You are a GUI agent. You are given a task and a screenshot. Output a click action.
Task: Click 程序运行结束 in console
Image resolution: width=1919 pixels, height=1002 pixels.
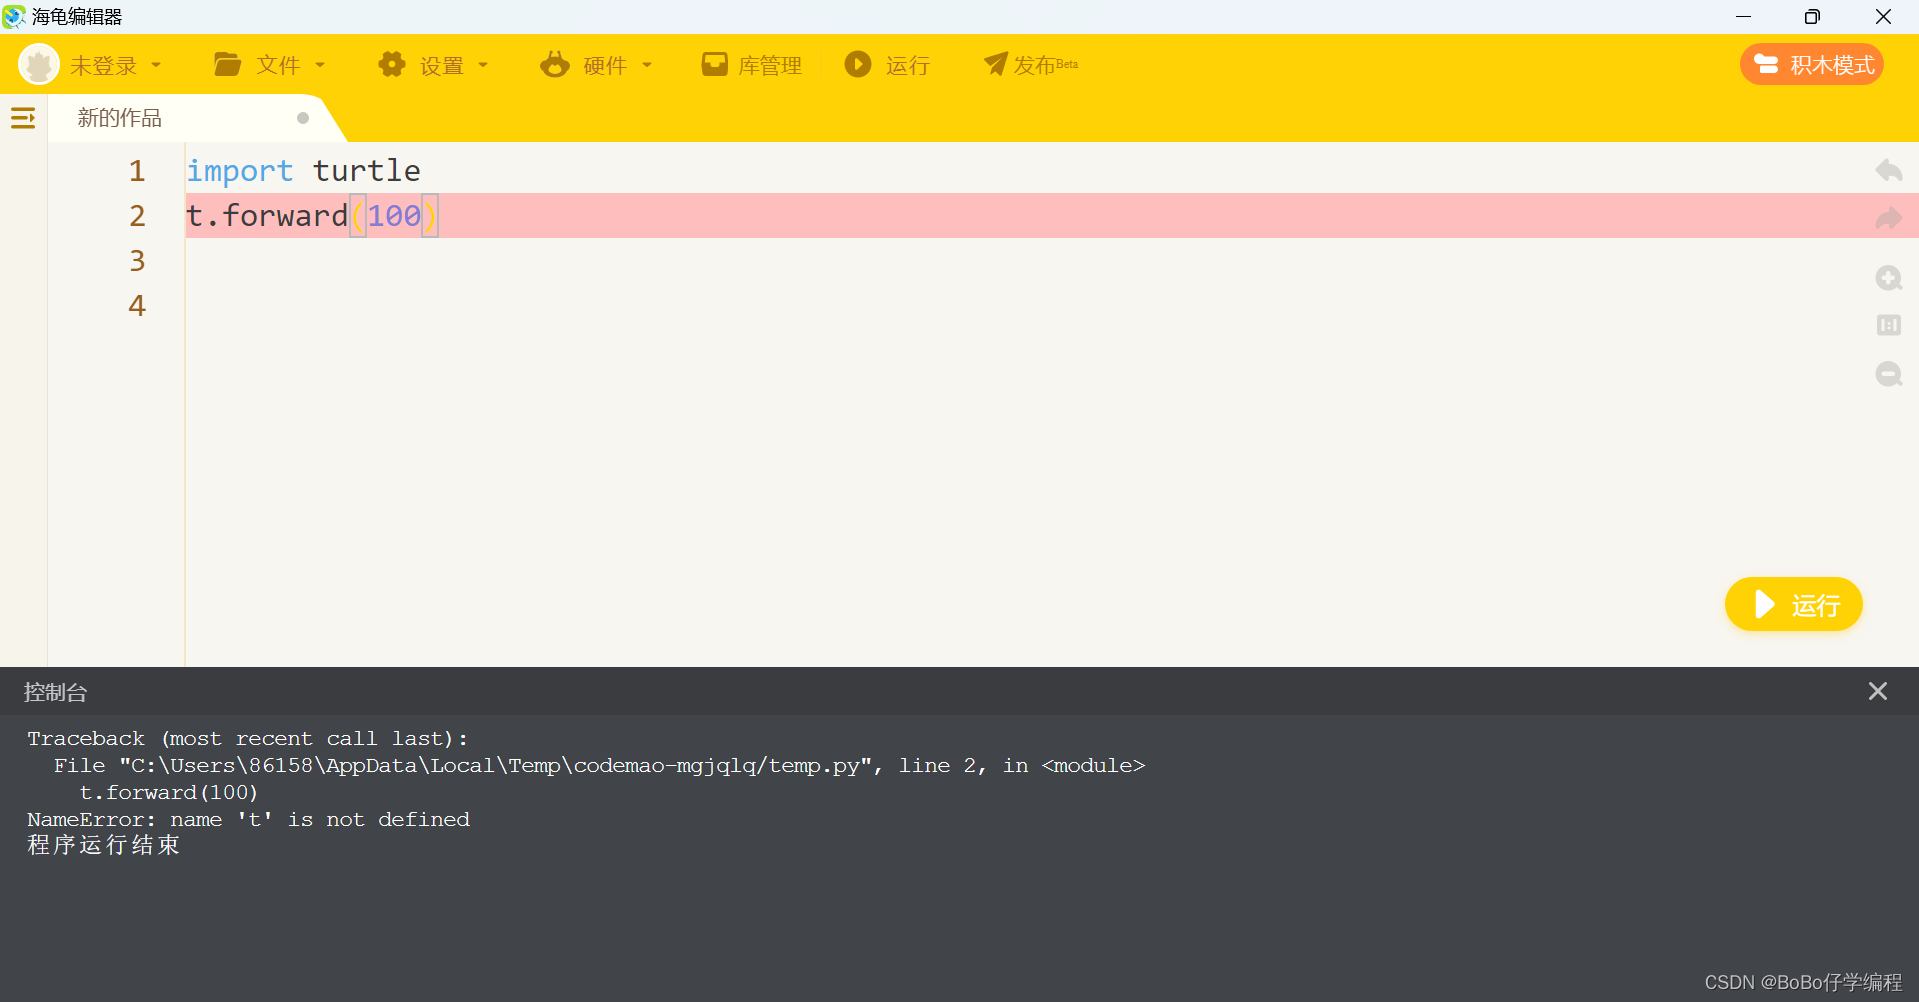point(103,845)
